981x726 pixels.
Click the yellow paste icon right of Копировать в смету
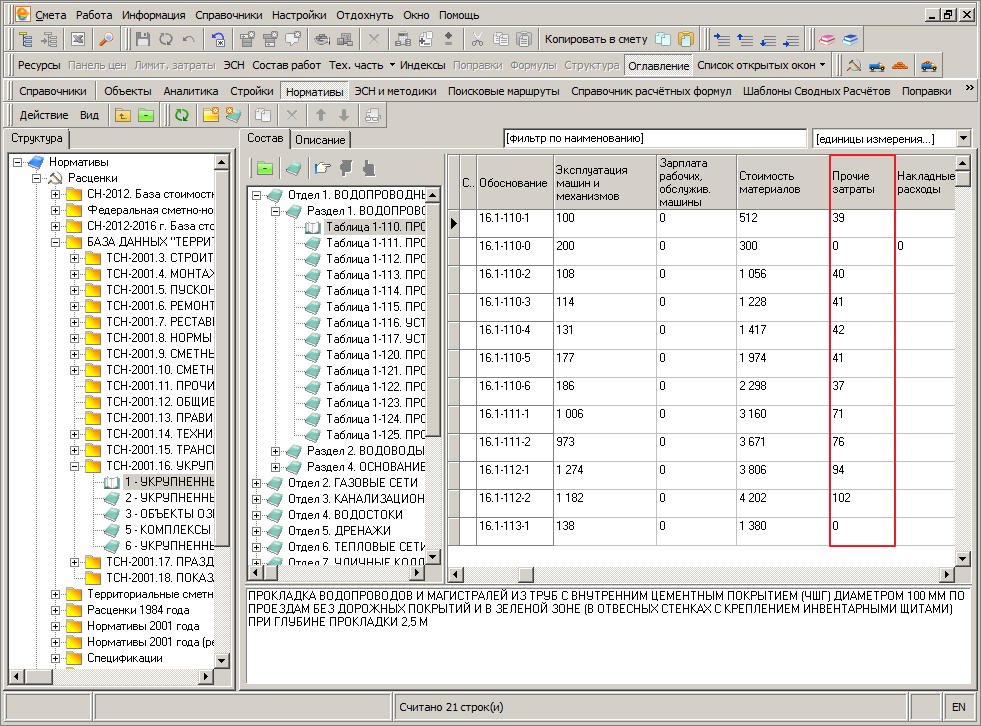[686, 39]
